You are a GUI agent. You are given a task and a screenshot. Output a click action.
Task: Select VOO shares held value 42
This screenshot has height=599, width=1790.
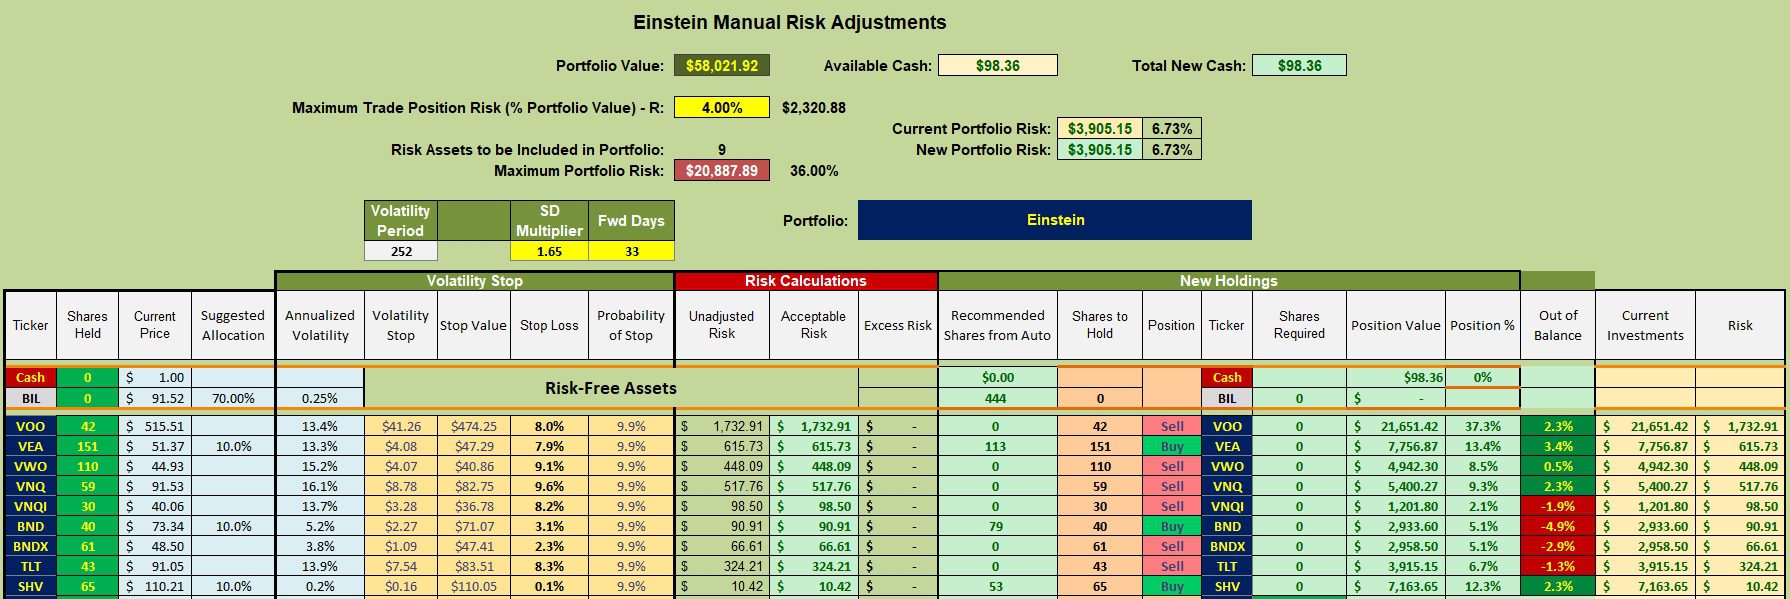coord(87,426)
